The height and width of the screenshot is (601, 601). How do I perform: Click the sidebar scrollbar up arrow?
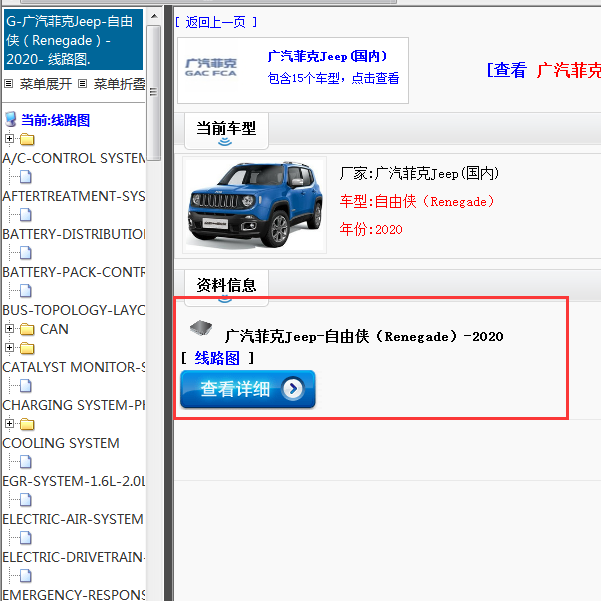[x=154, y=16]
